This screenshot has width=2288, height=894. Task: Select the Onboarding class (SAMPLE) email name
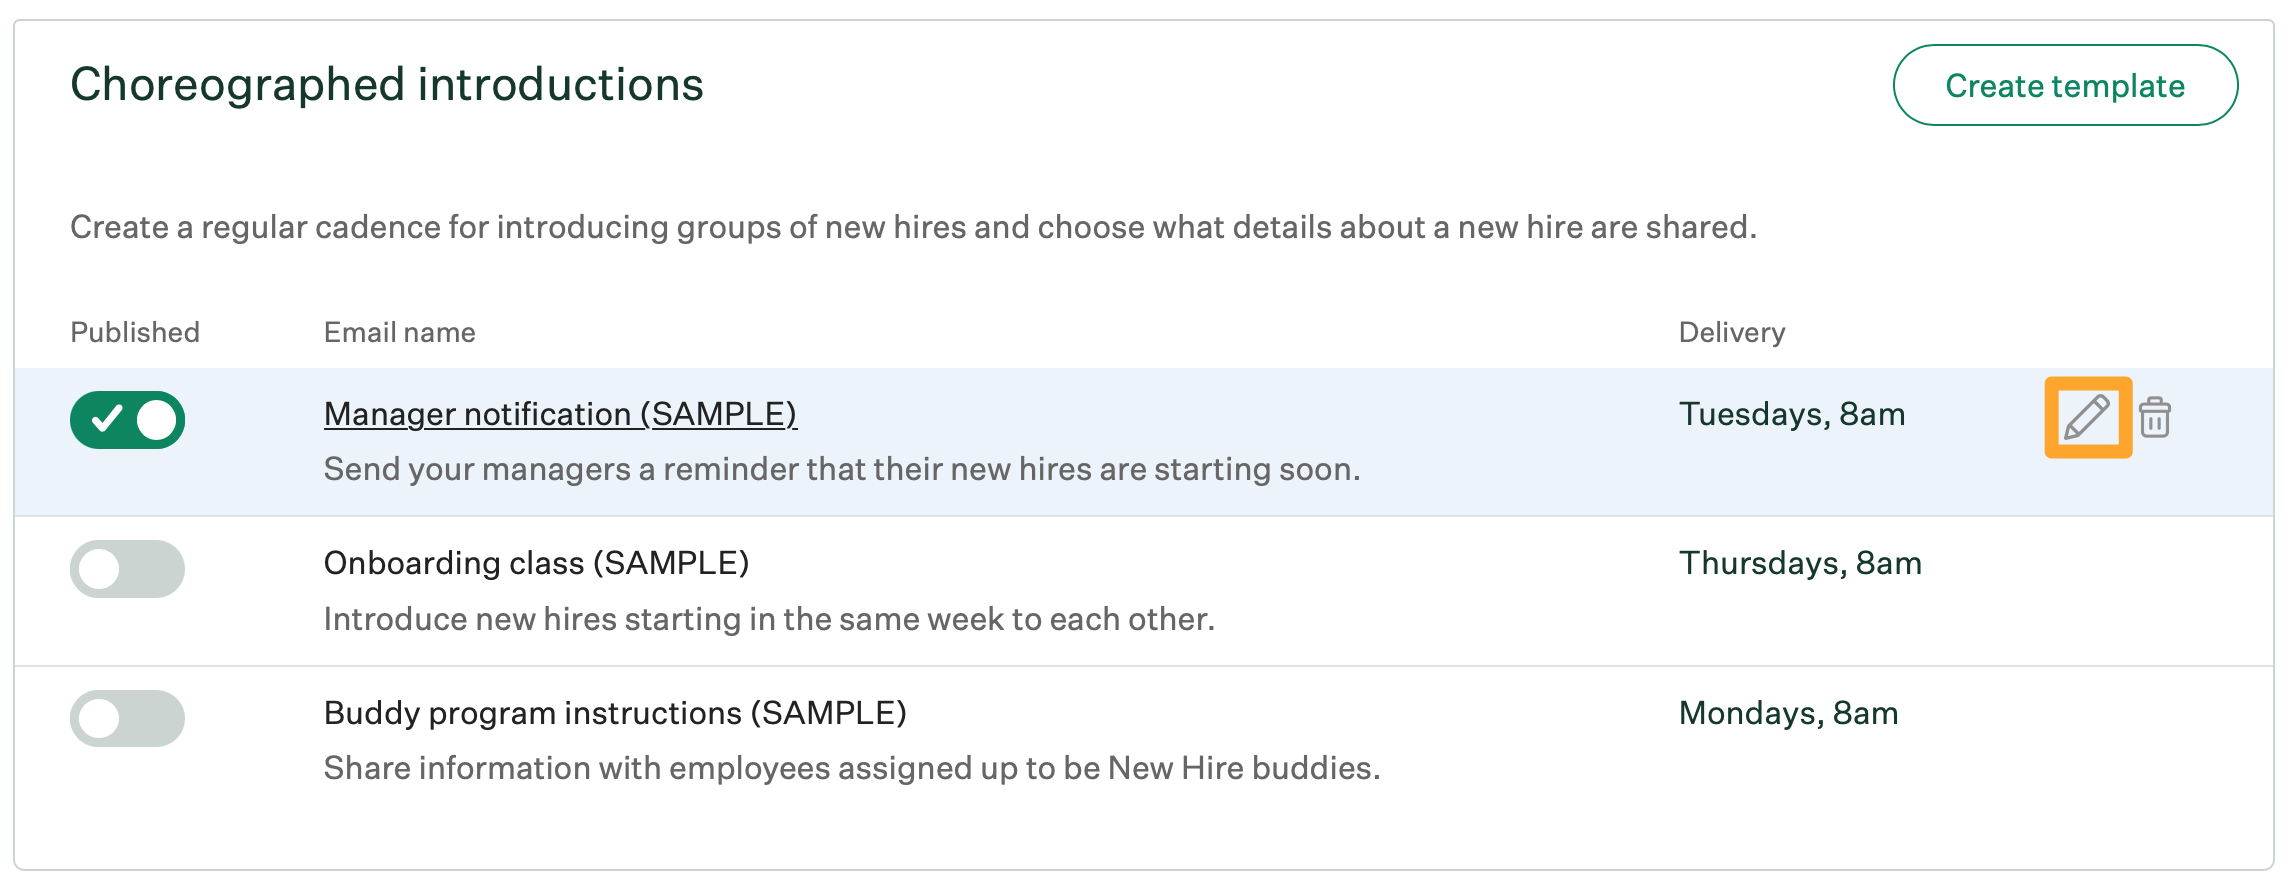tap(536, 563)
